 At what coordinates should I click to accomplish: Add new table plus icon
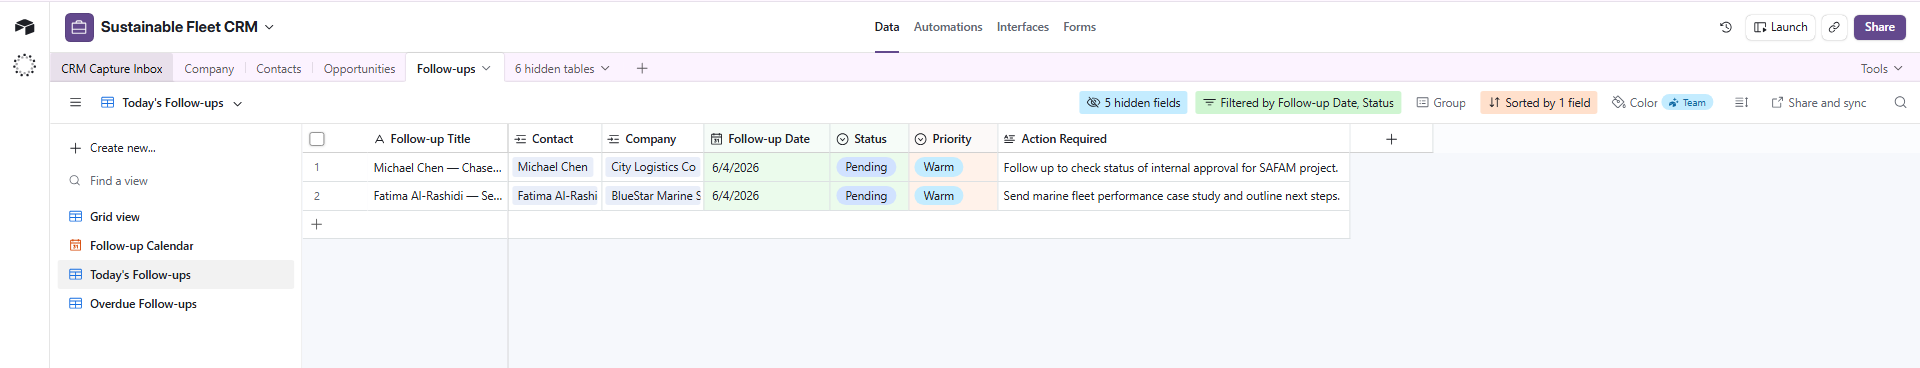[x=642, y=68]
